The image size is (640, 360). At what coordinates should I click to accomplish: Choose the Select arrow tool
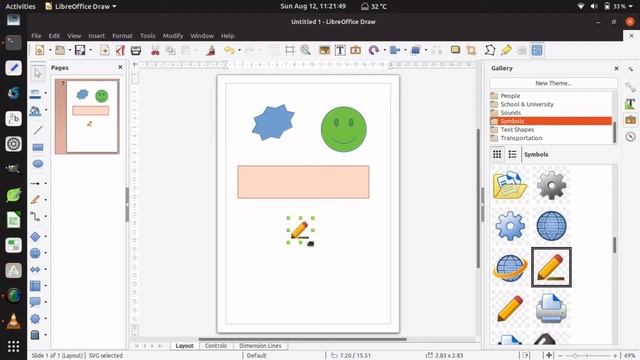(38, 73)
